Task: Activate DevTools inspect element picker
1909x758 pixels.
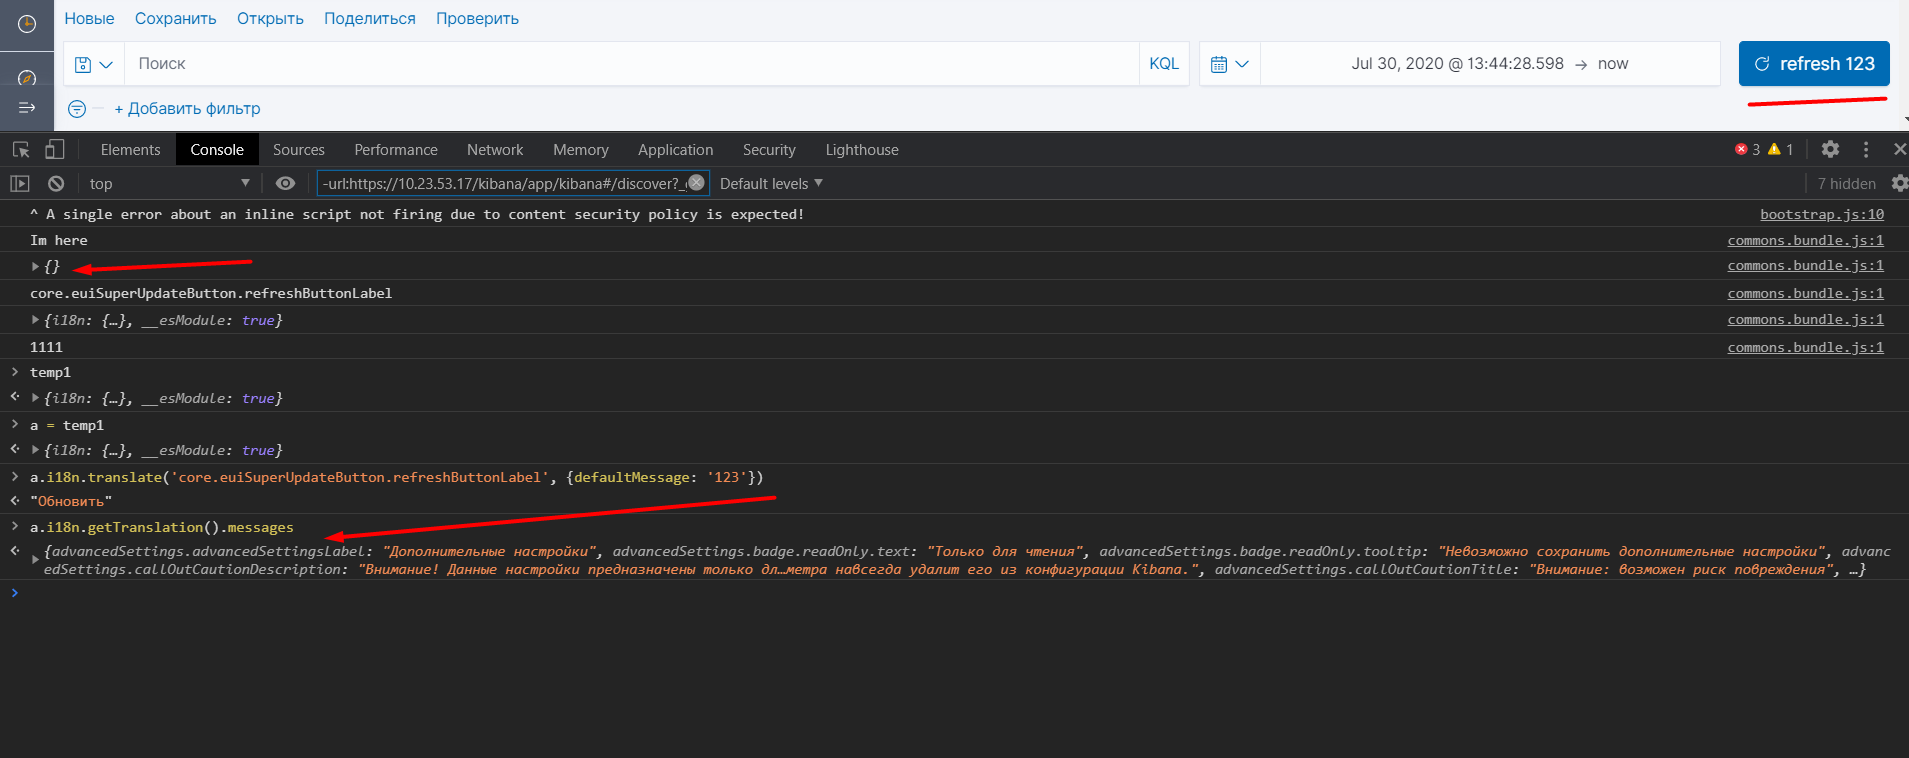Action: pyautogui.click(x=21, y=149)
